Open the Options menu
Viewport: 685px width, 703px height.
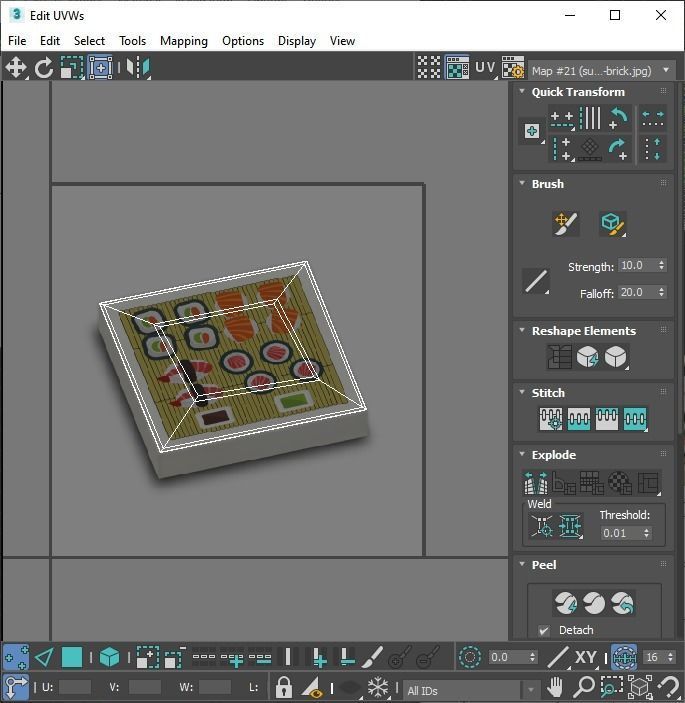243,41
